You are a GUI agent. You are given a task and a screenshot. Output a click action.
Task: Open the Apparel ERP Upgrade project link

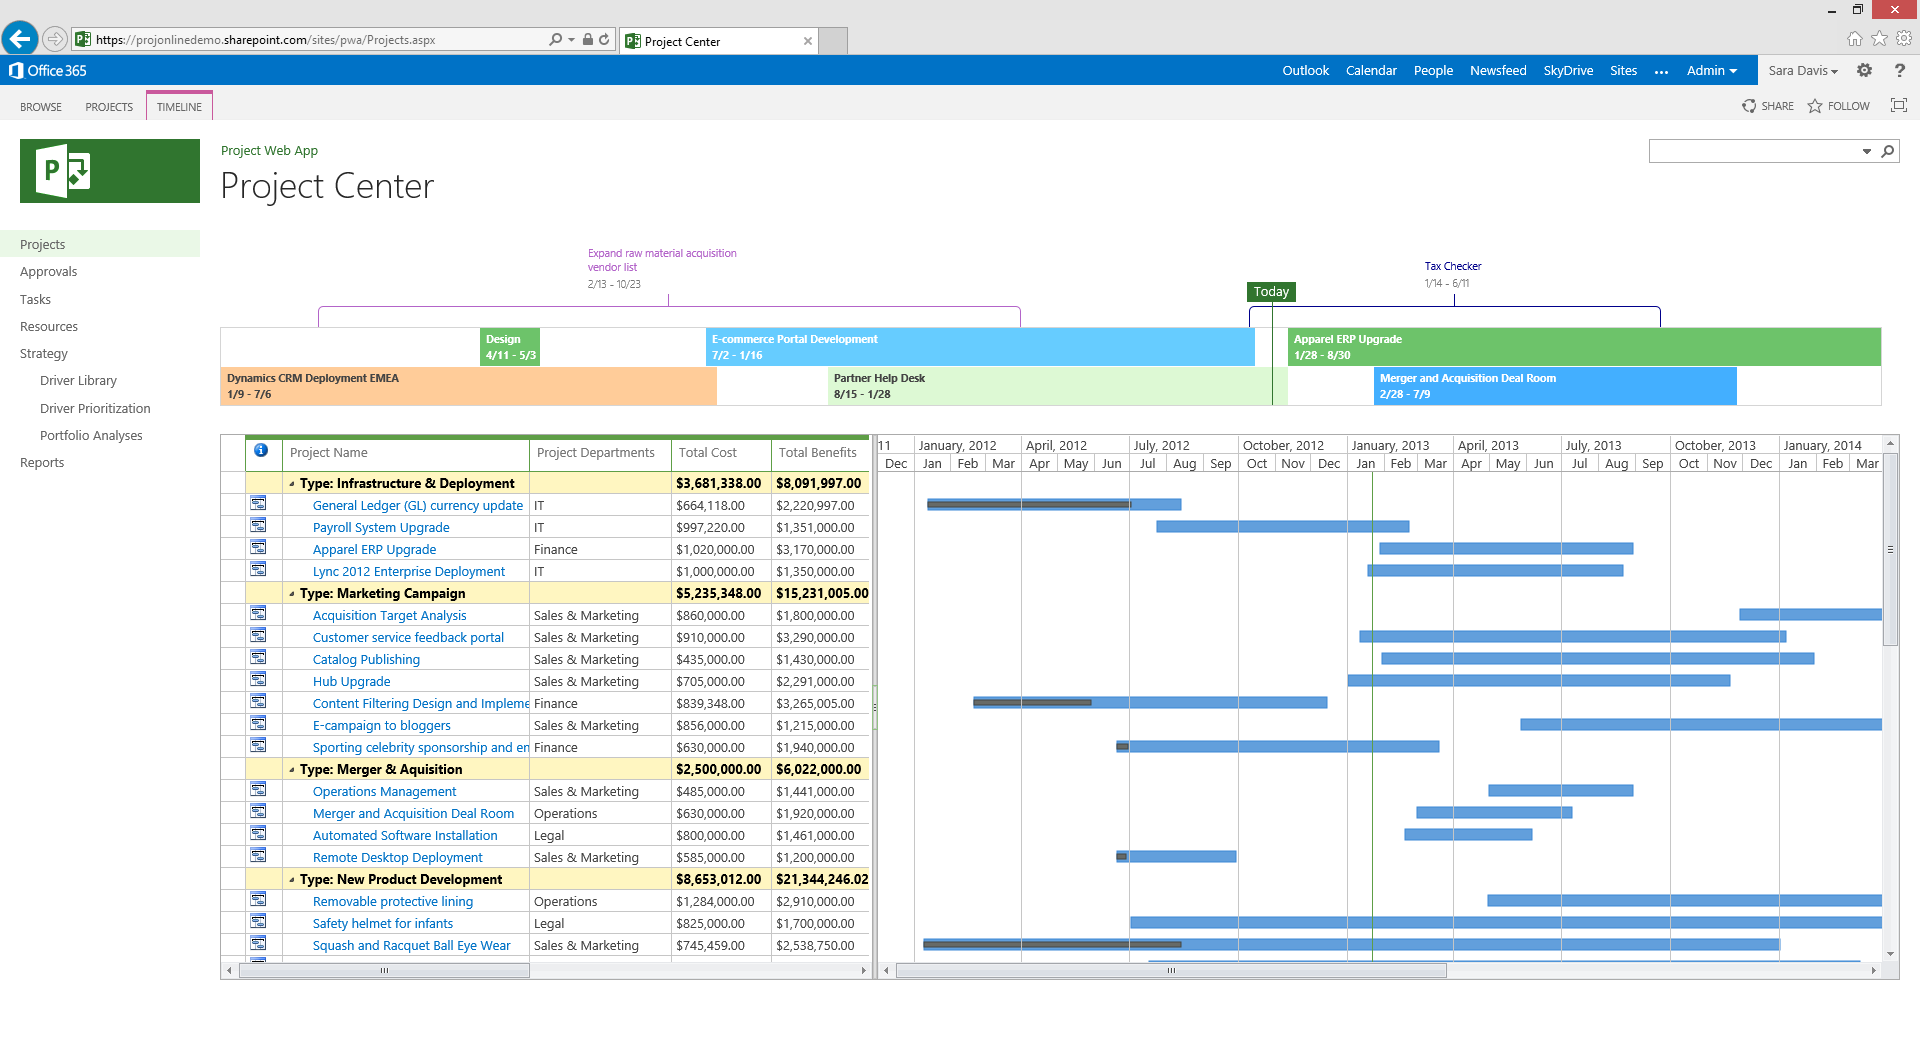(x=374, y=550)
